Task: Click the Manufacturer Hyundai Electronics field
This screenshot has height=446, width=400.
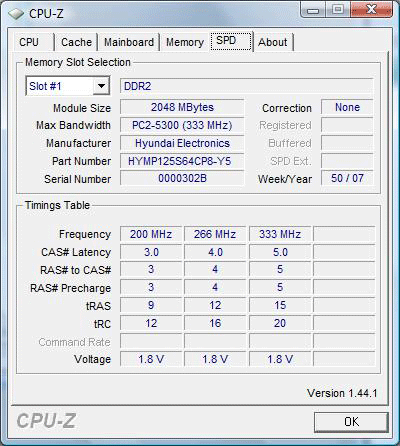Action: pyautogui.click(x=182, y=143)
